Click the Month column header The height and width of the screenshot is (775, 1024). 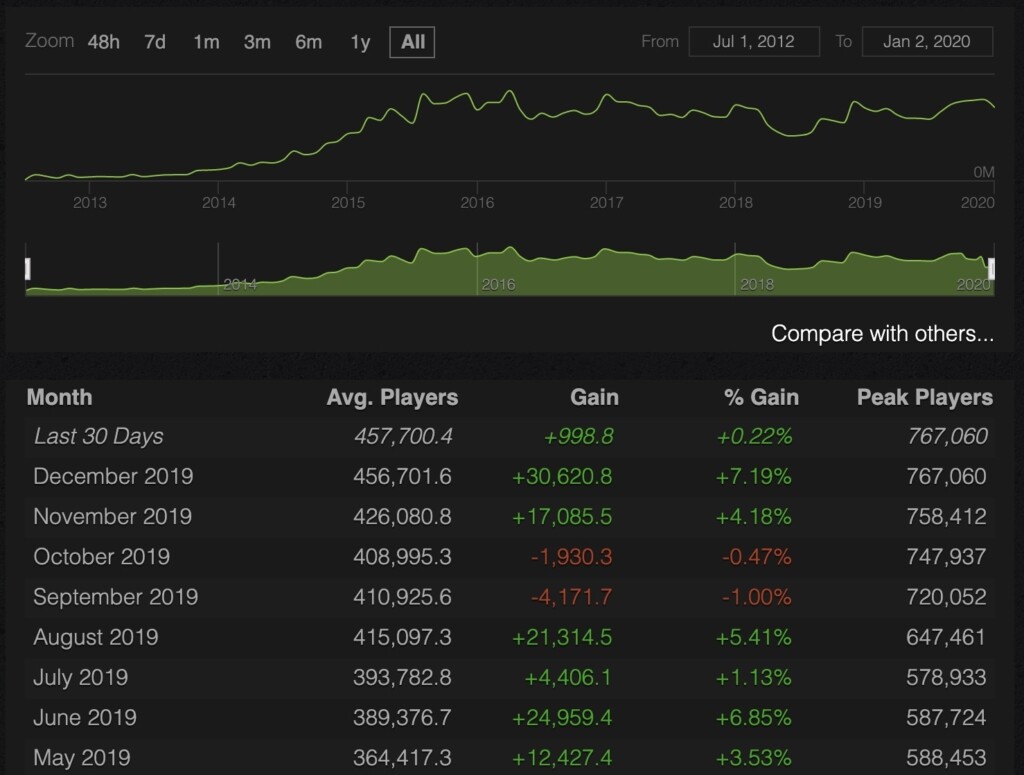click(59, 397)
